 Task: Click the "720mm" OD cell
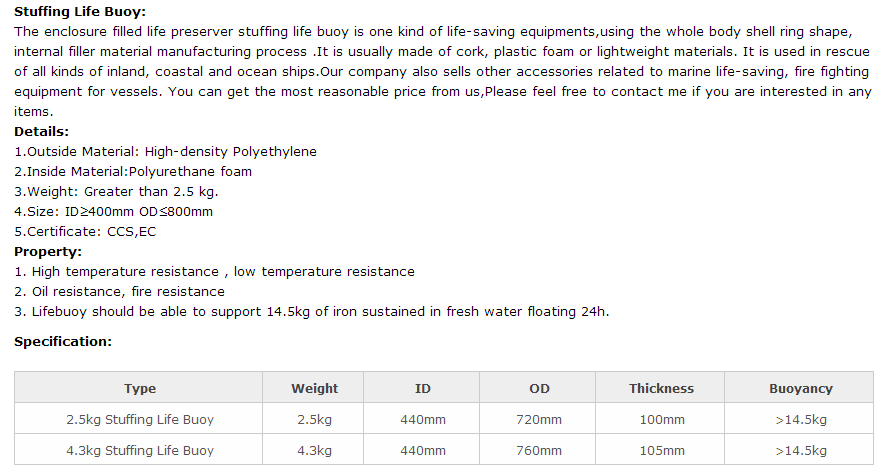click(539, 420)
